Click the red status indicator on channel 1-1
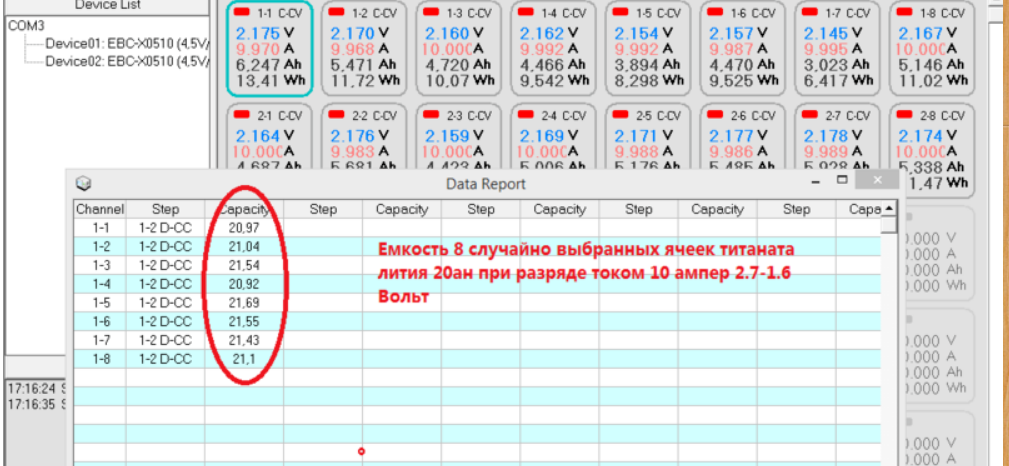This screenshot has height=466, width=1009. (243, 14)
